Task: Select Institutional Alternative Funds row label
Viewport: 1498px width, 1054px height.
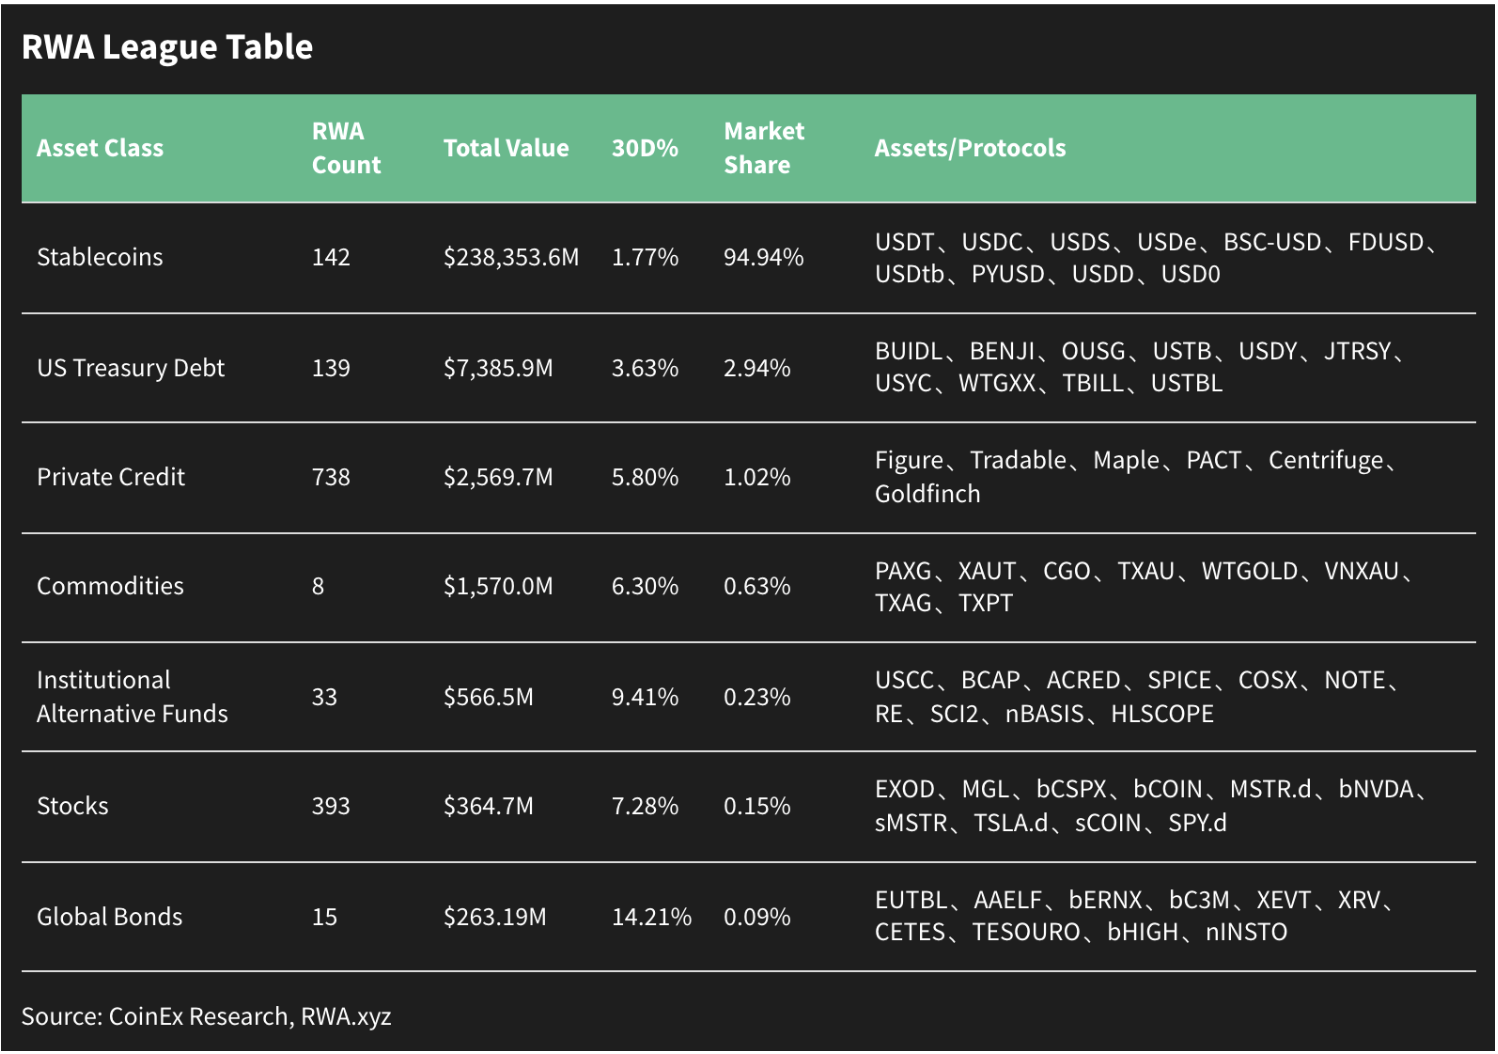Action: 132,697
